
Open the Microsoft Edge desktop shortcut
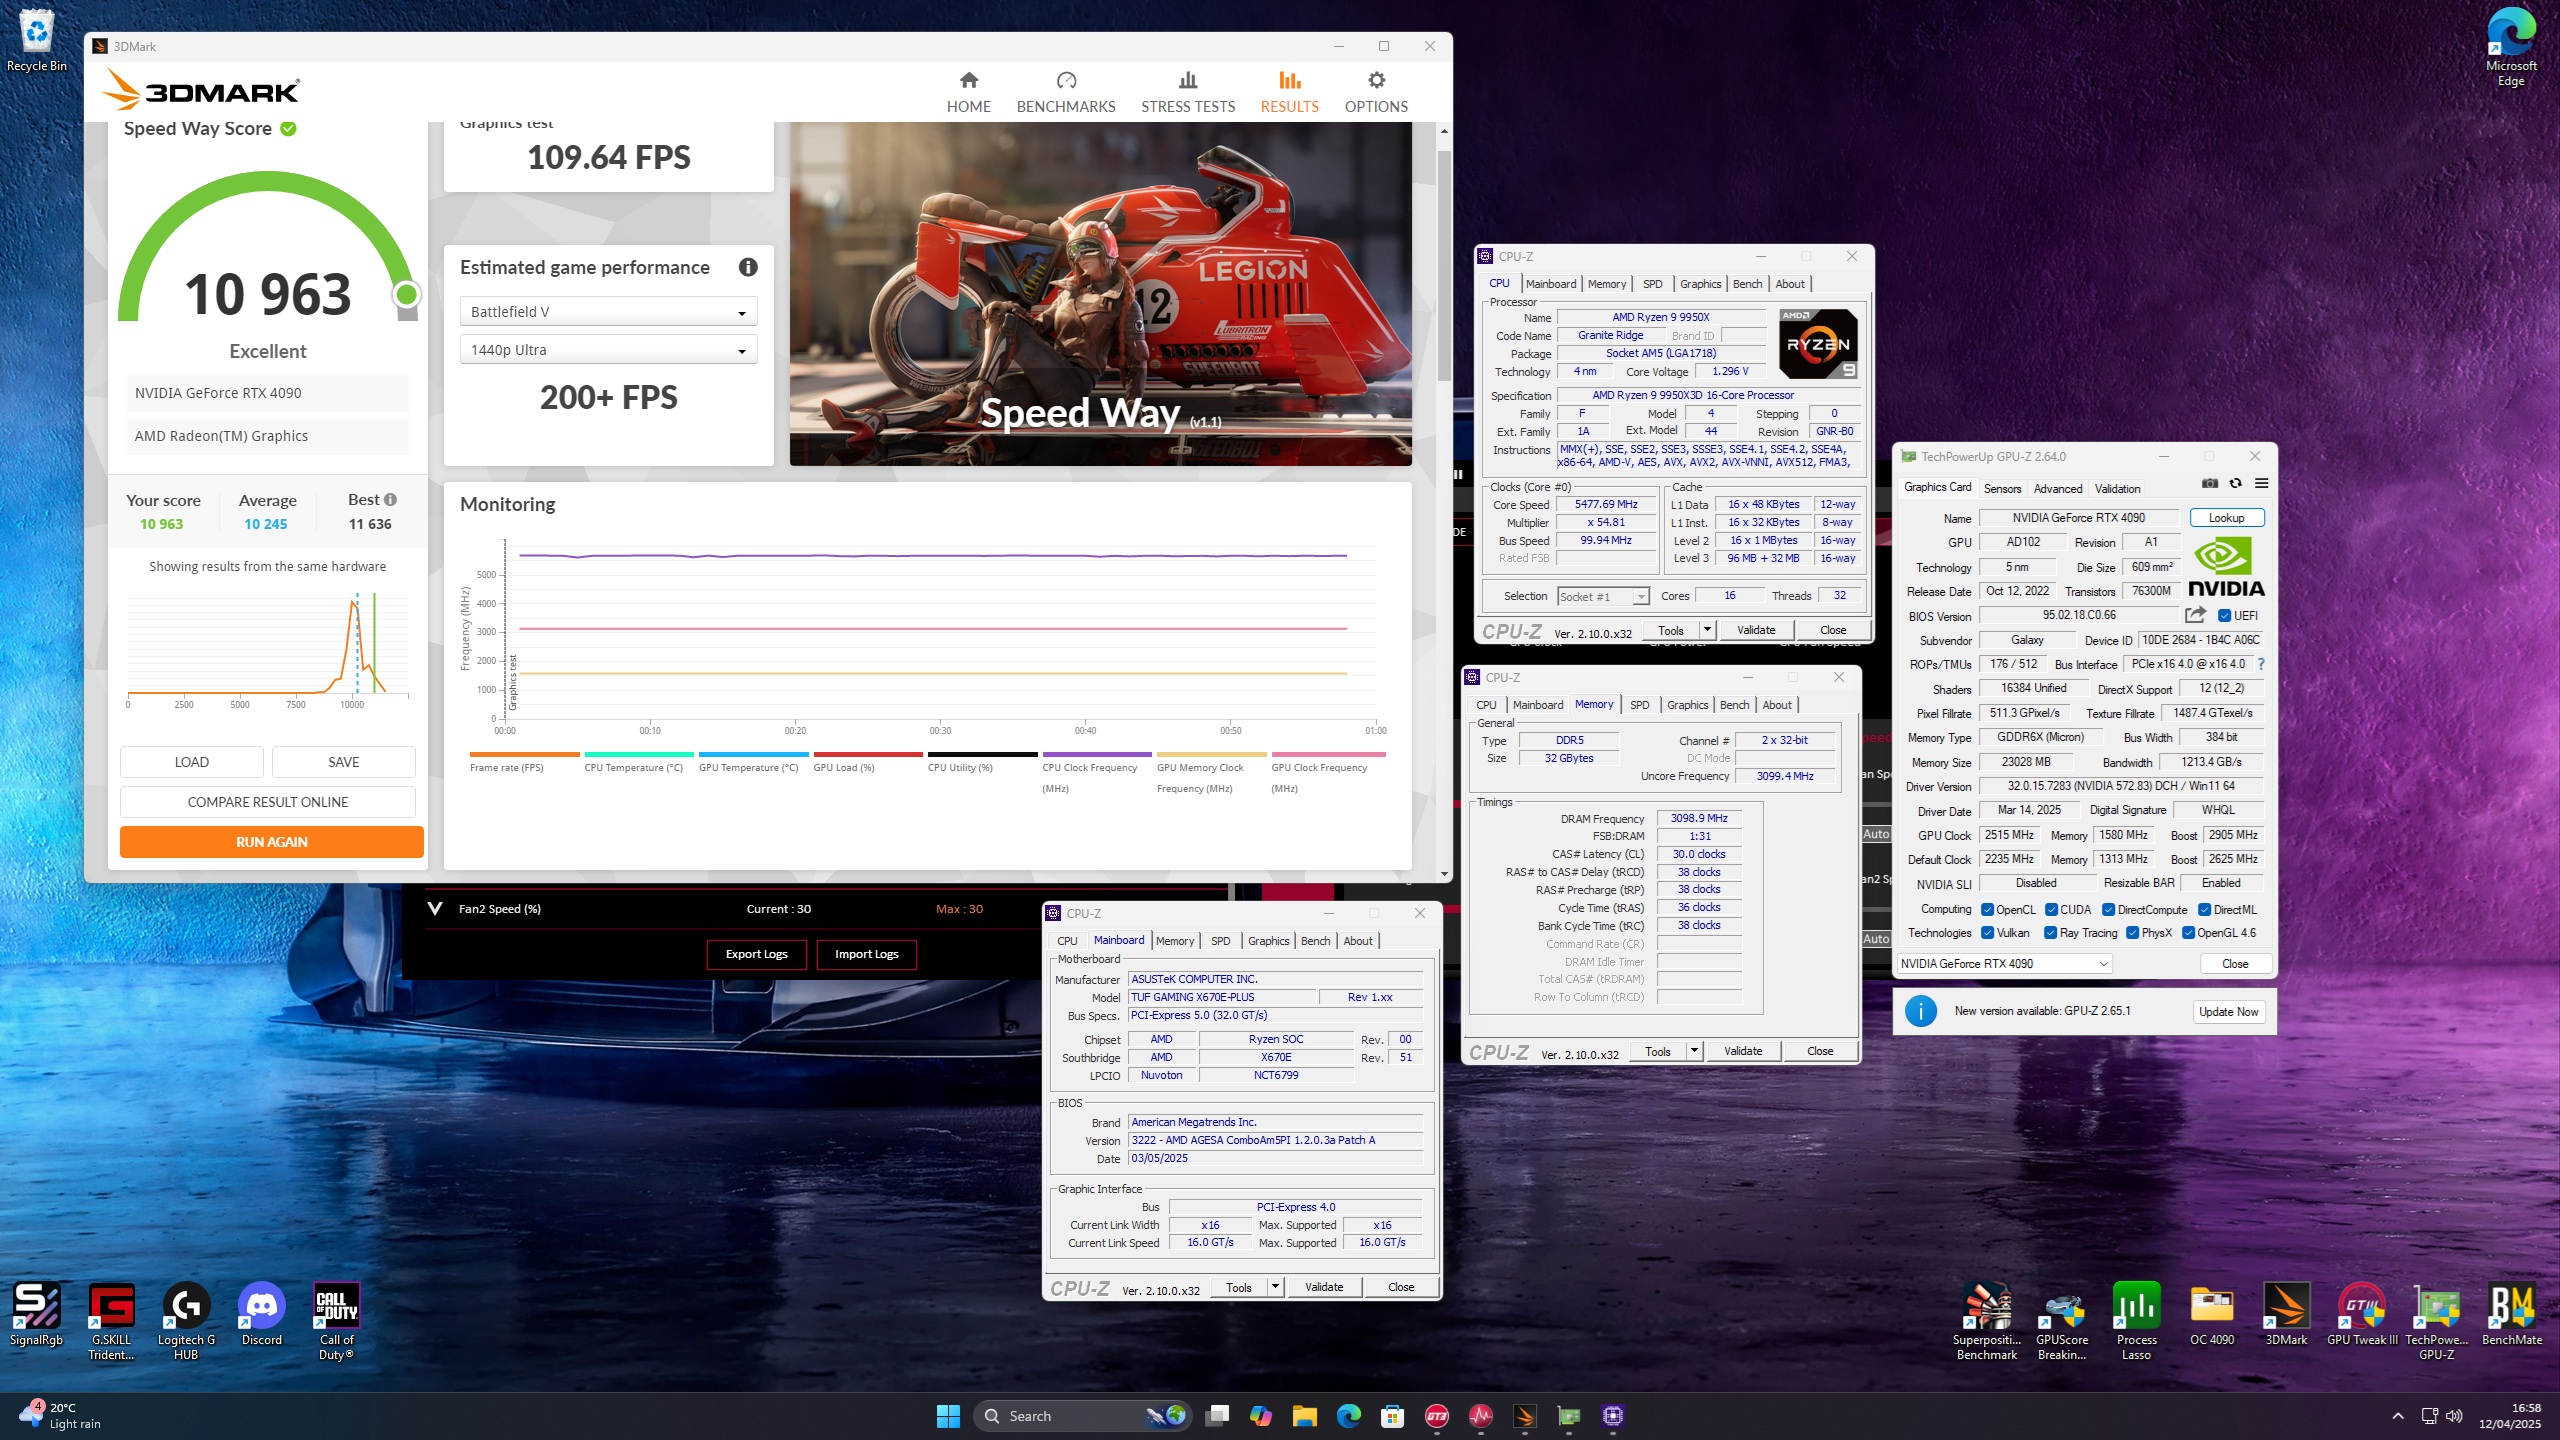click(2511, 47)
